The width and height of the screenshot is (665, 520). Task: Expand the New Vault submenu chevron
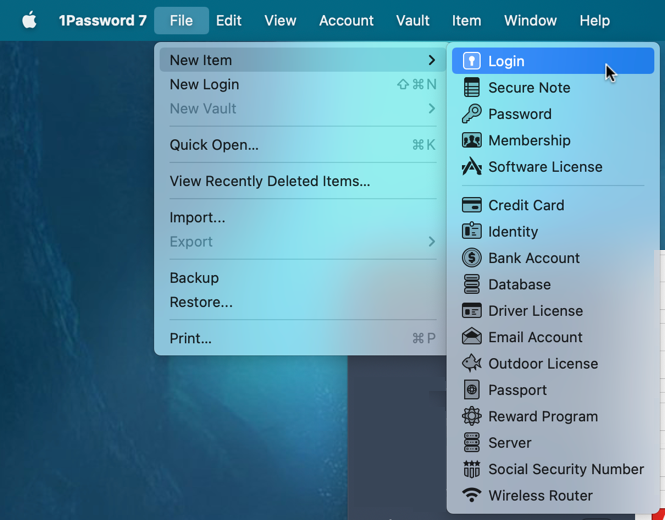[x=431, y=109]
